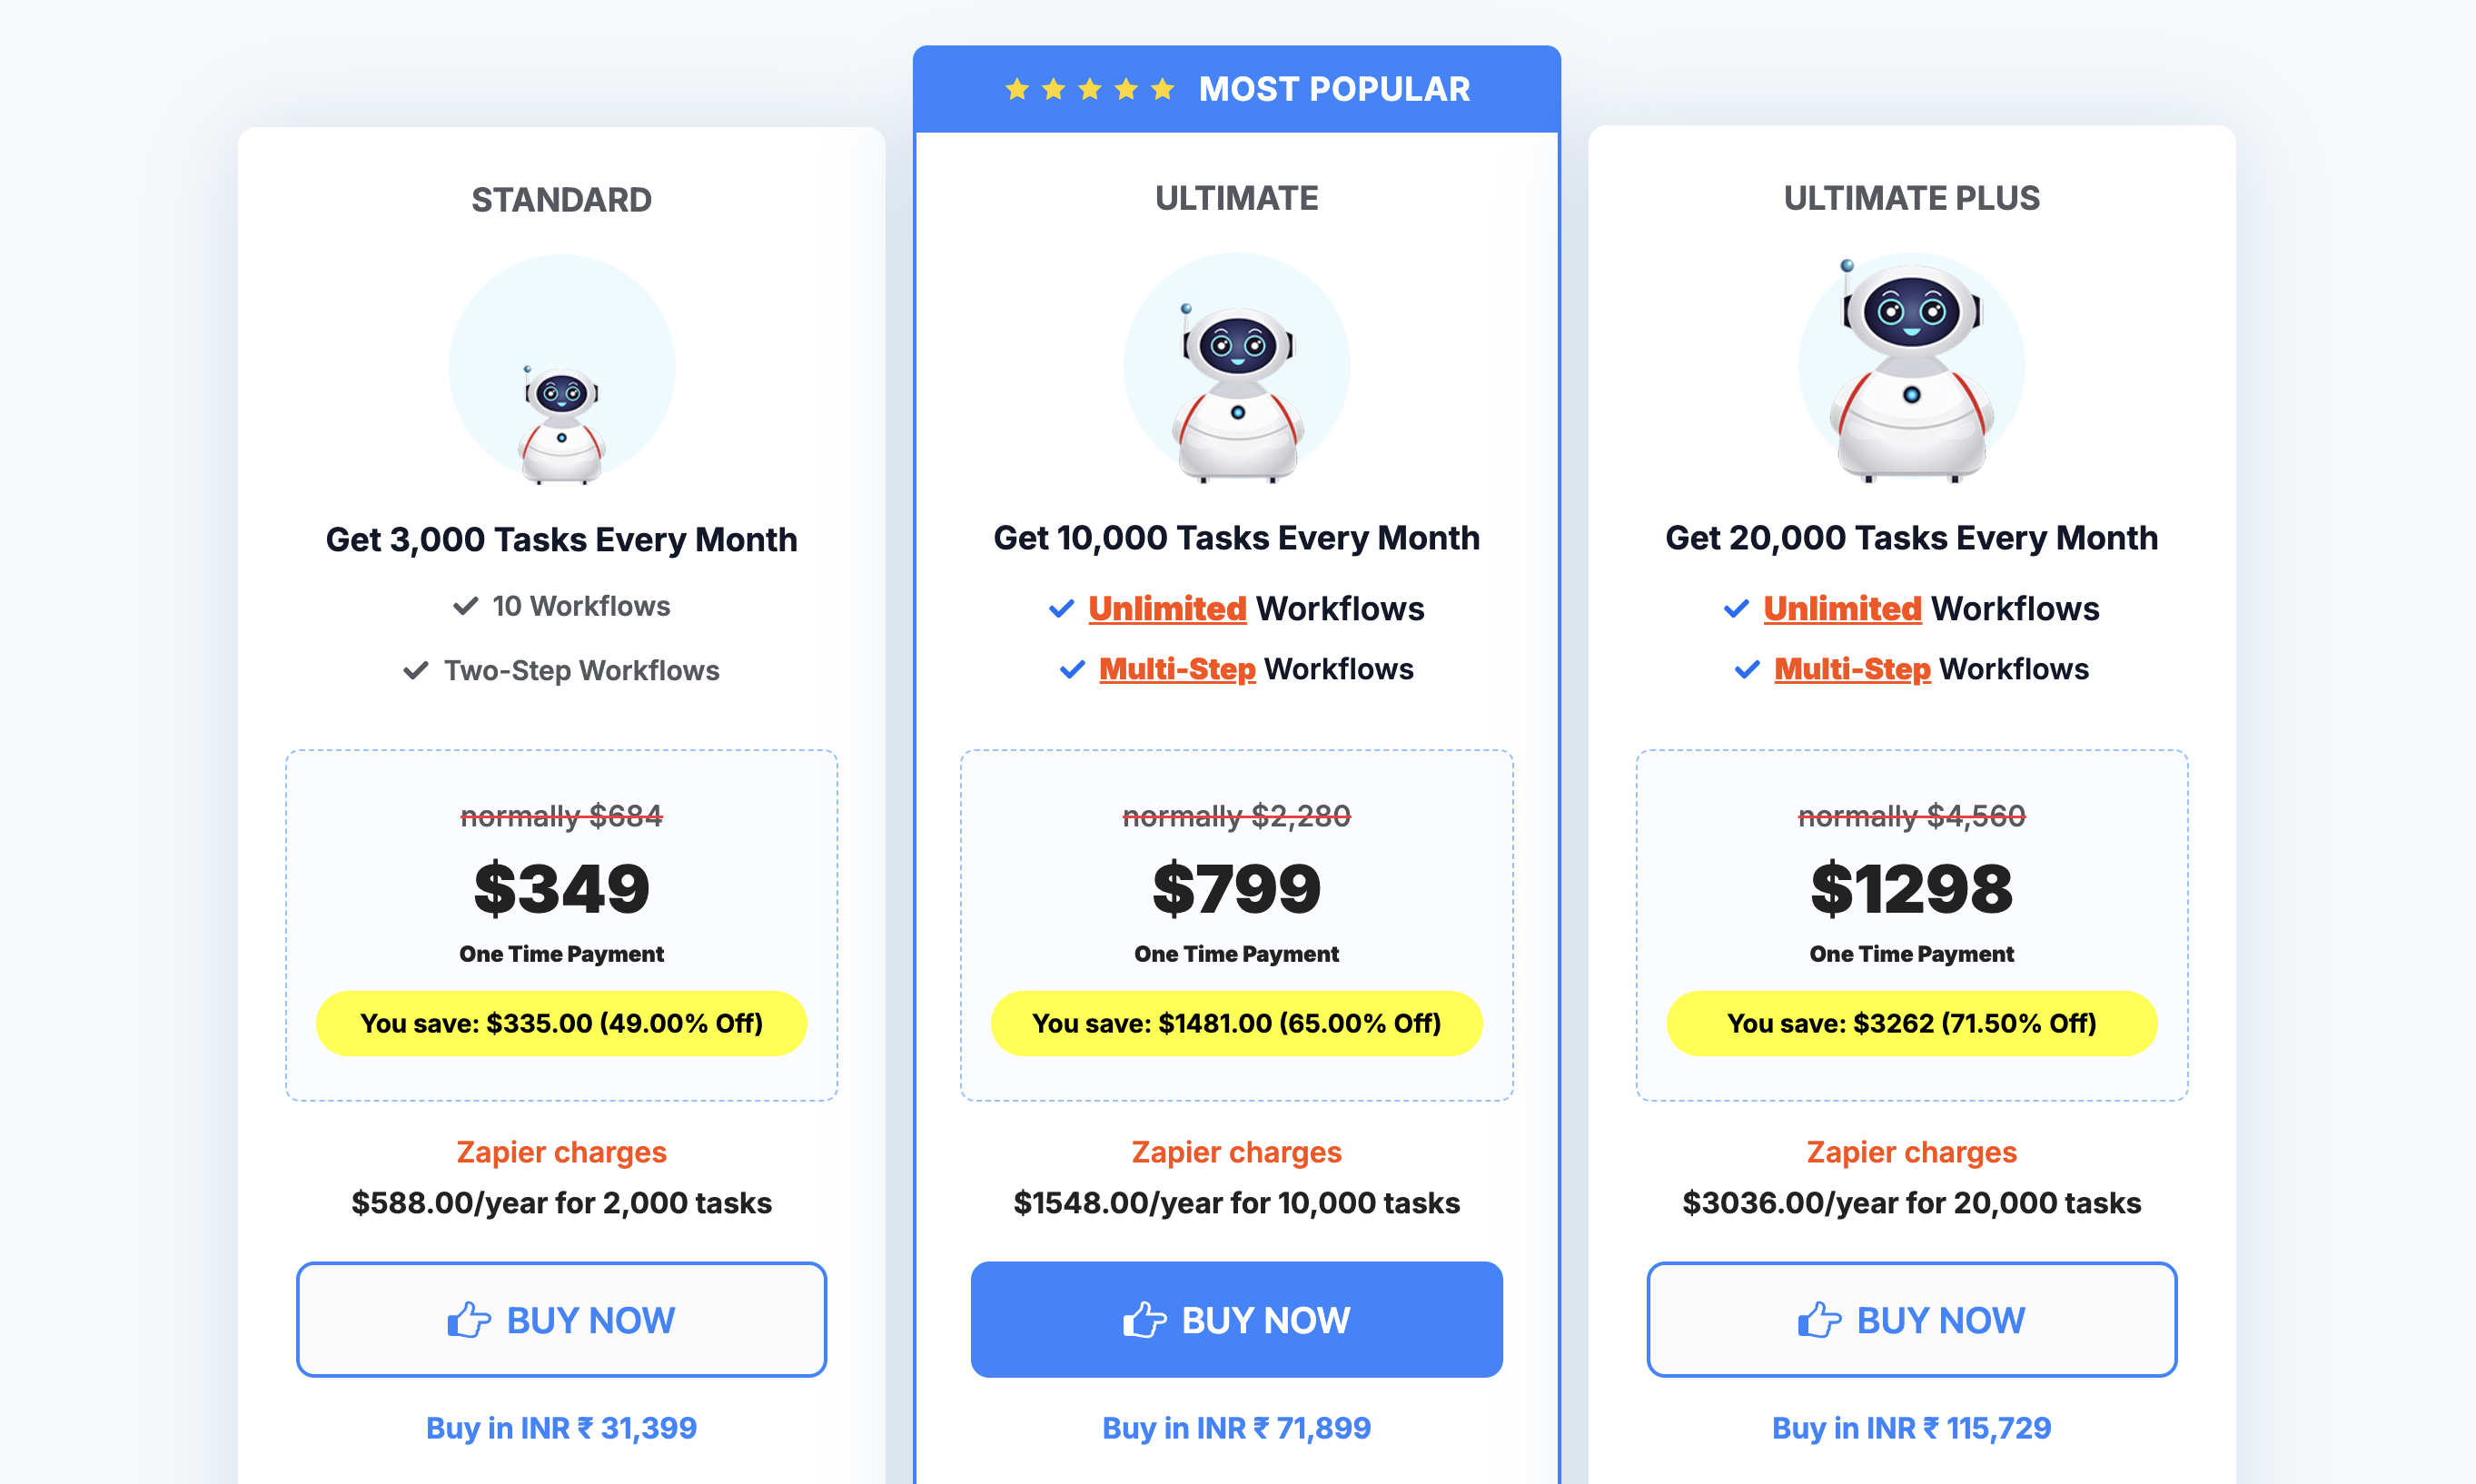
Task: Click the last star in MOST POPULAR banner
Action: [1163, 88]
